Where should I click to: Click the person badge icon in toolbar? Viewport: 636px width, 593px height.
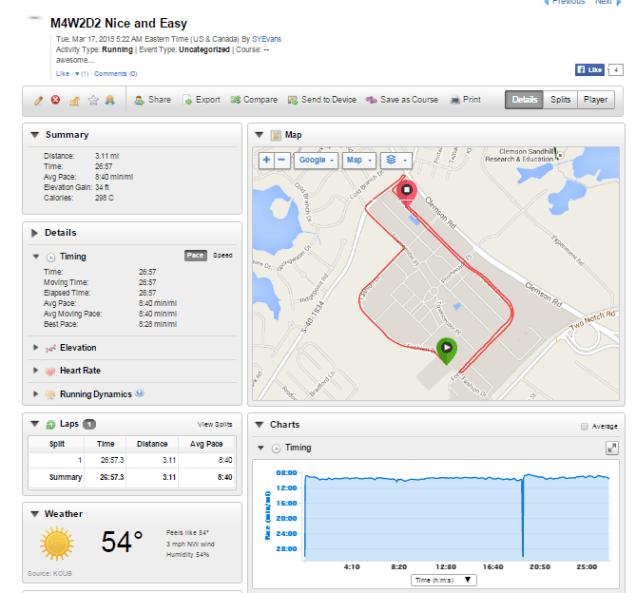[110, 100]
